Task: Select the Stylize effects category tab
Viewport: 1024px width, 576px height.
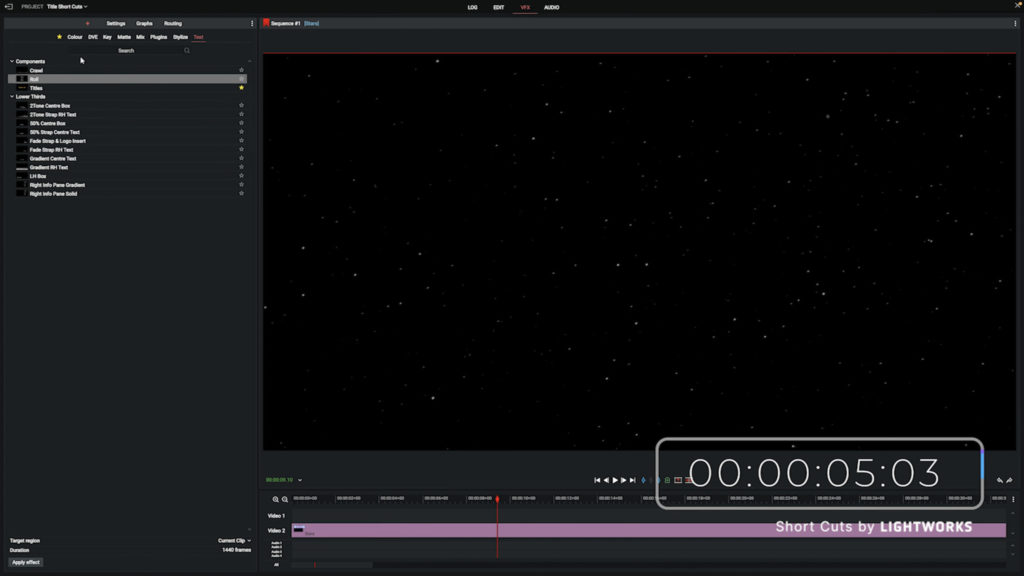Action: click(x=180, y=37)
